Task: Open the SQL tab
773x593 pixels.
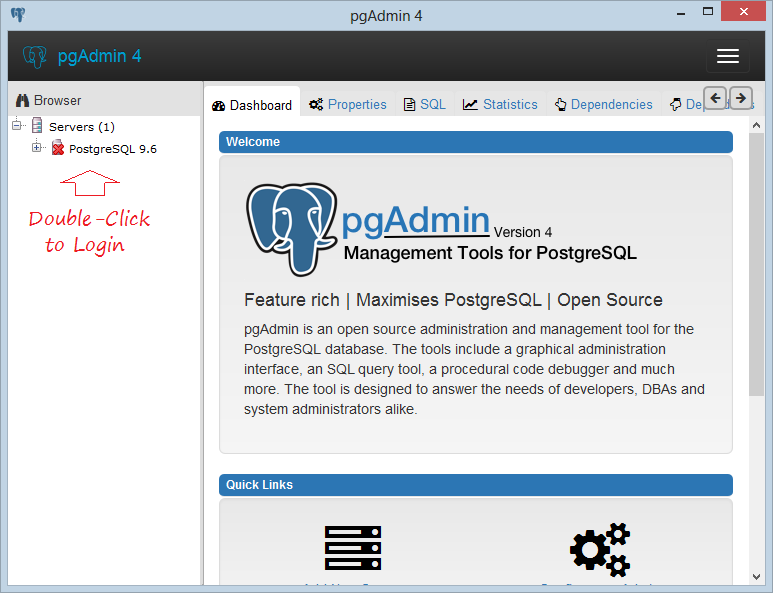Action: pos(425,105)
